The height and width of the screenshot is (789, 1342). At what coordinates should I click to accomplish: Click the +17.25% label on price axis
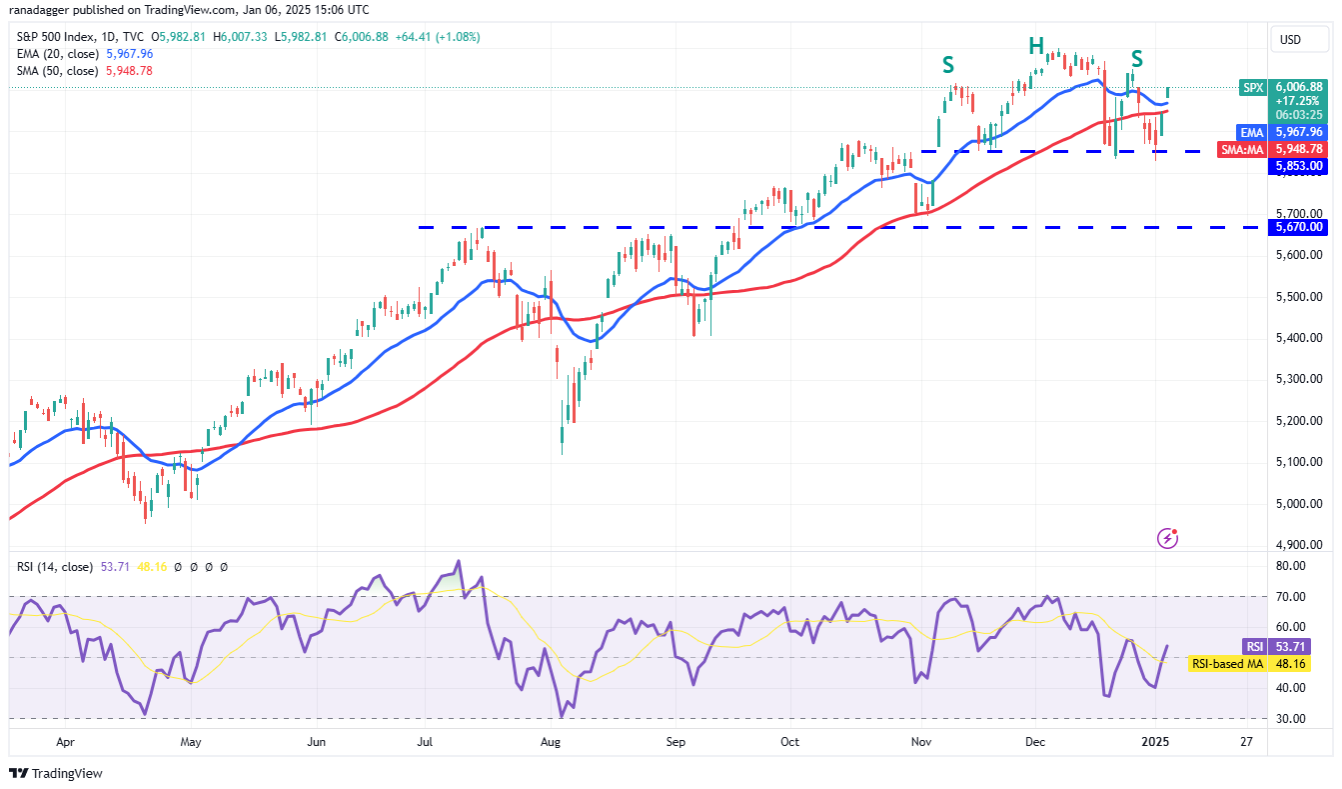(1299, 101)
